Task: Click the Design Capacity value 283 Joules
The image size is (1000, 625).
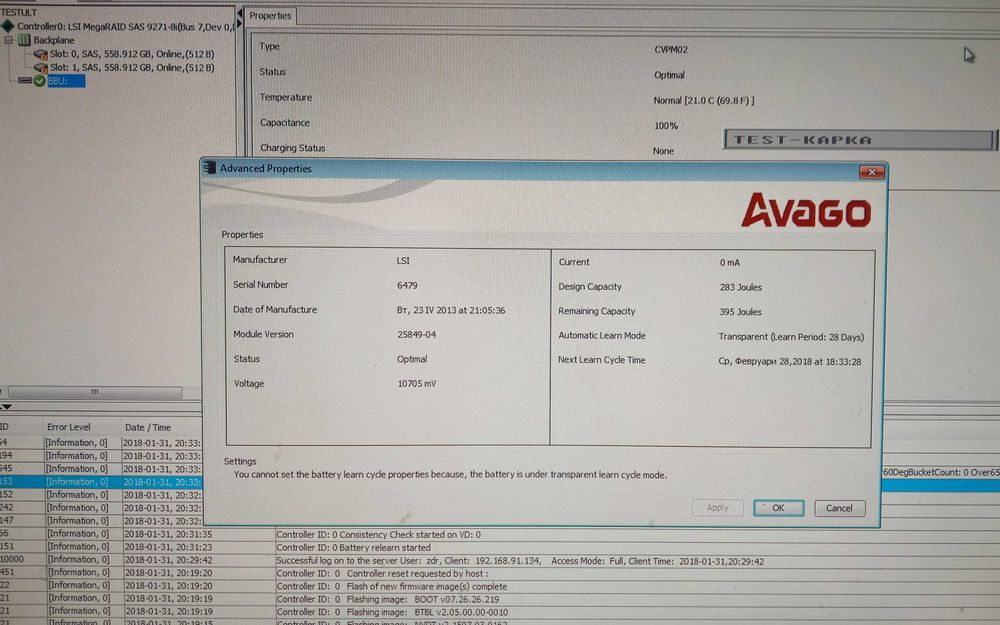Action: 740,288
